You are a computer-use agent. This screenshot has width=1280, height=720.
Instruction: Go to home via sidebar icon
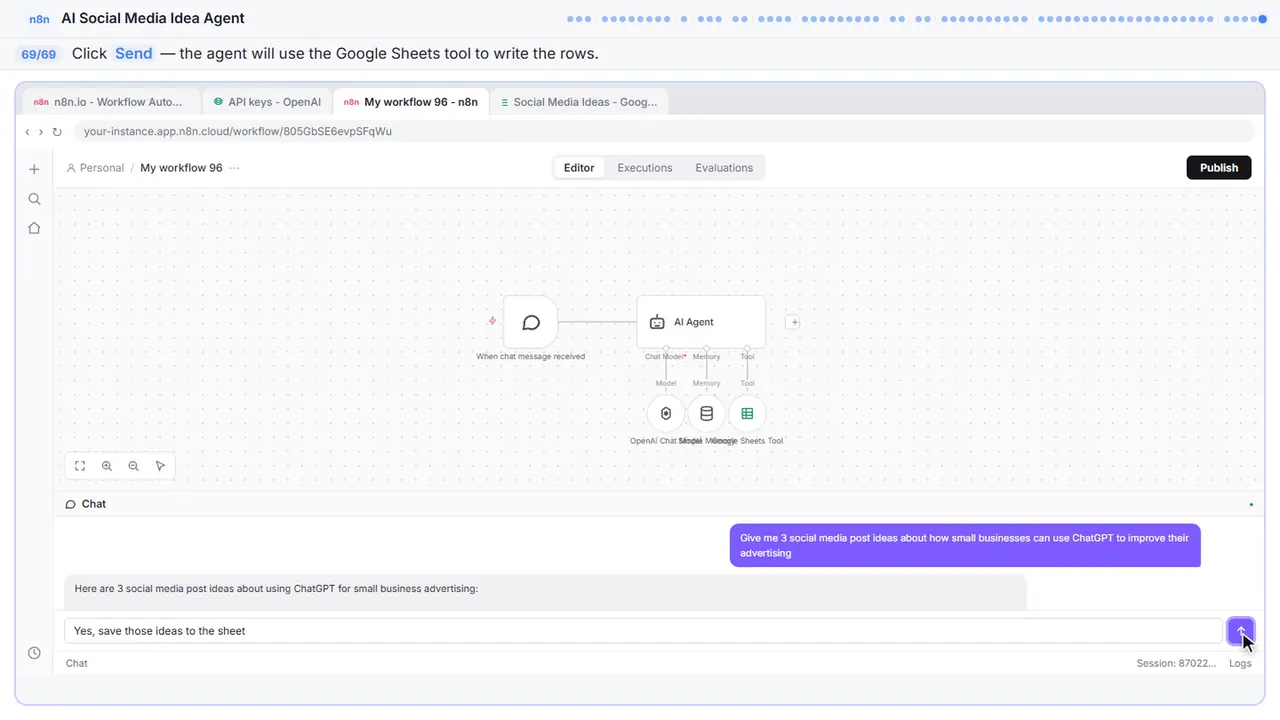(x=34, y=228)
